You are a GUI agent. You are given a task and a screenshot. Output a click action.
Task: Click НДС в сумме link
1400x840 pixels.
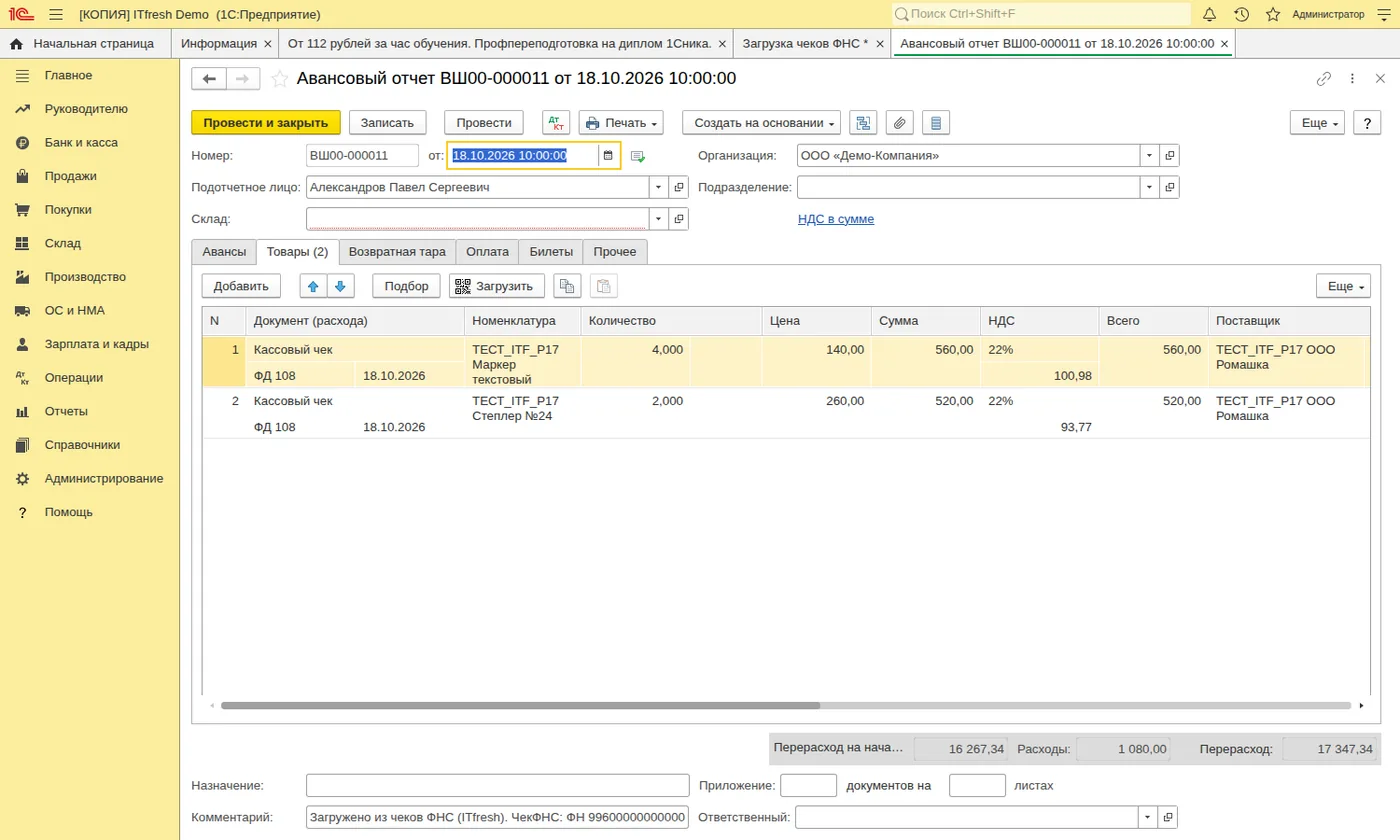pos(836,218)
